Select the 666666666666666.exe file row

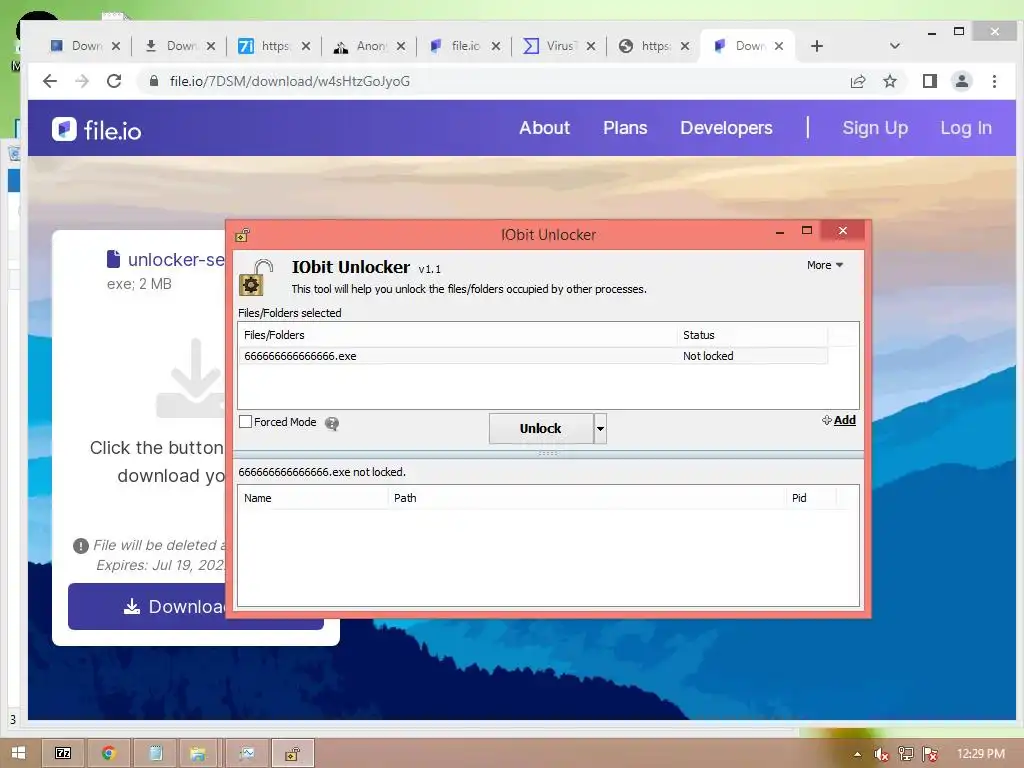pyautogui.click(x=532, y=356)
